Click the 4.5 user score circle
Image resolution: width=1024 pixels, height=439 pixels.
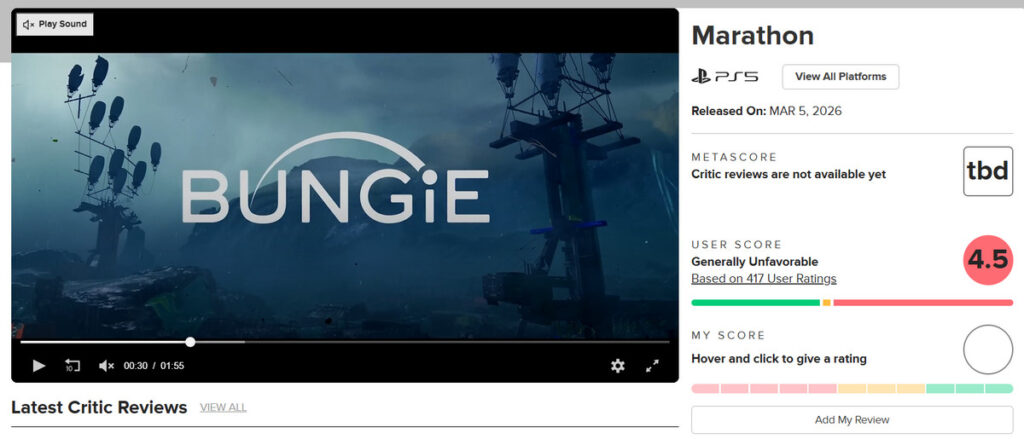tap(988, 260)
